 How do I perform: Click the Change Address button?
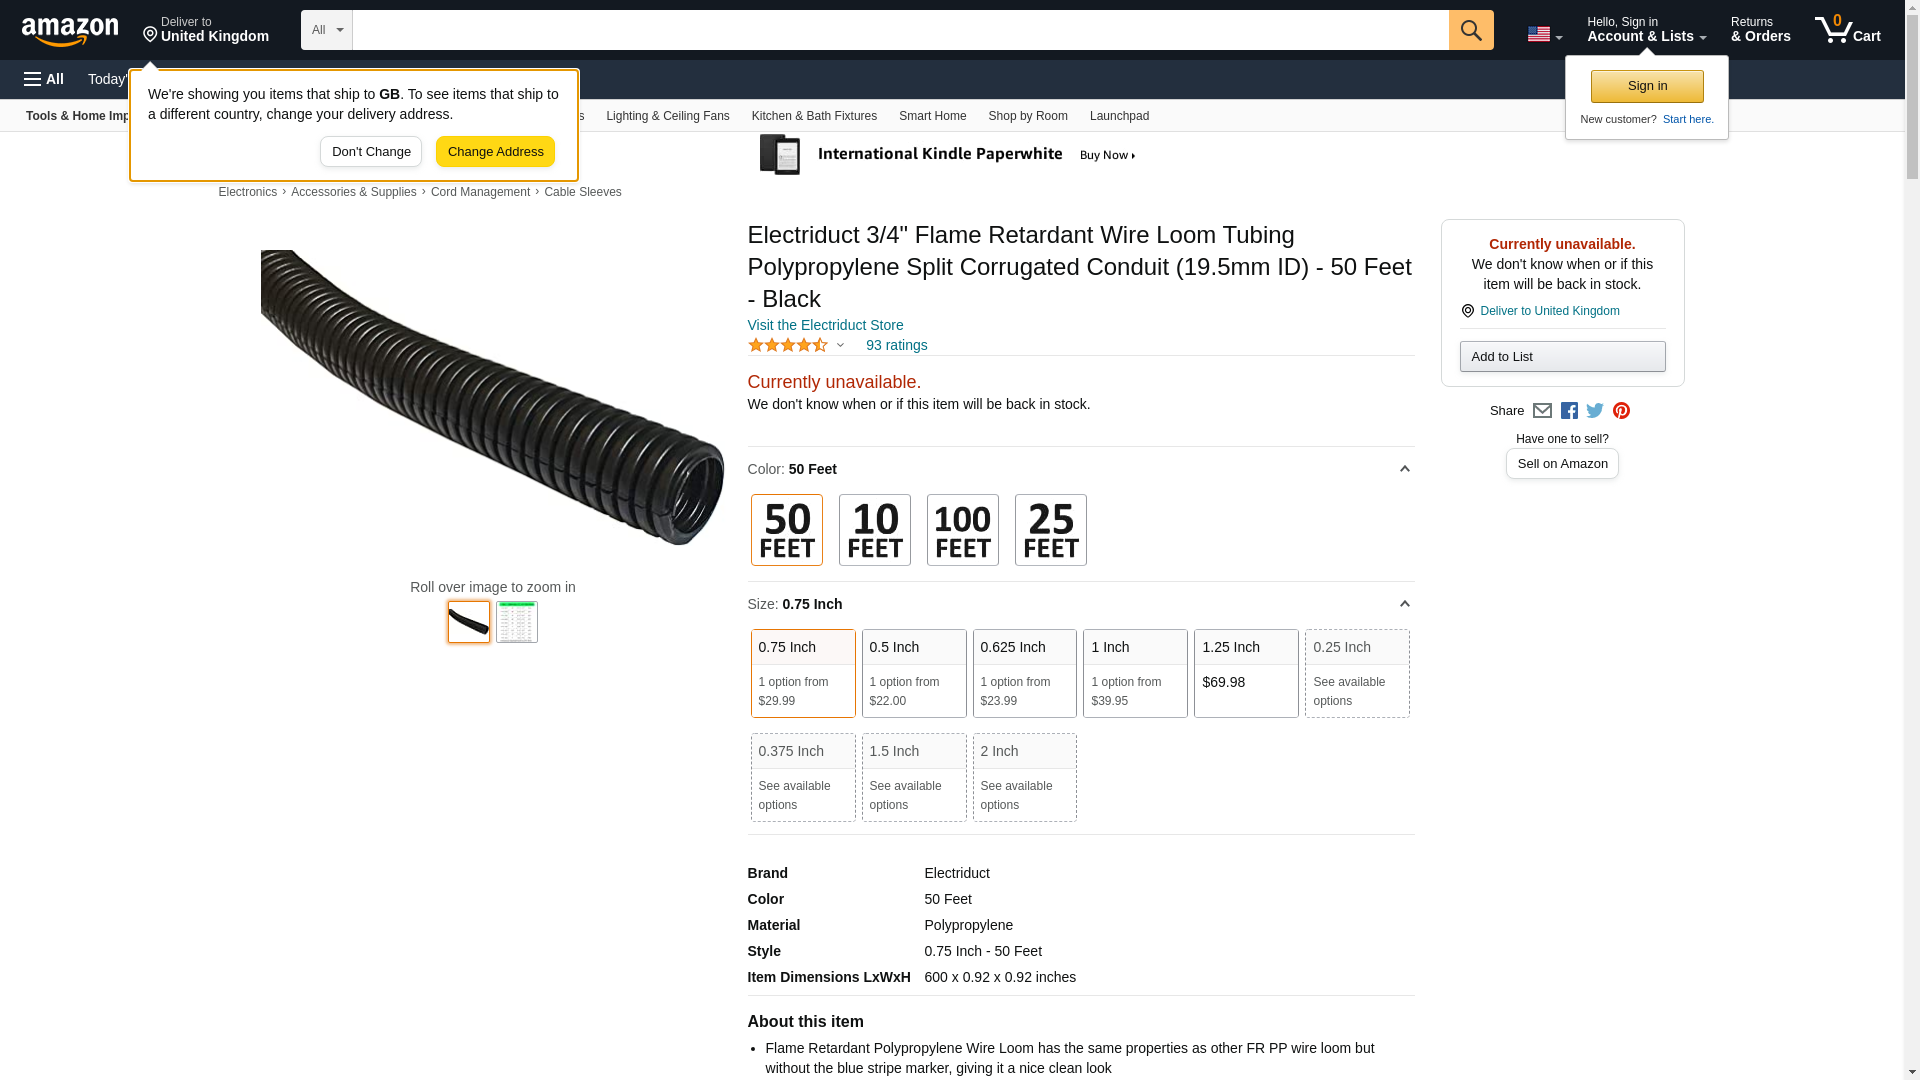click(495, 152)
